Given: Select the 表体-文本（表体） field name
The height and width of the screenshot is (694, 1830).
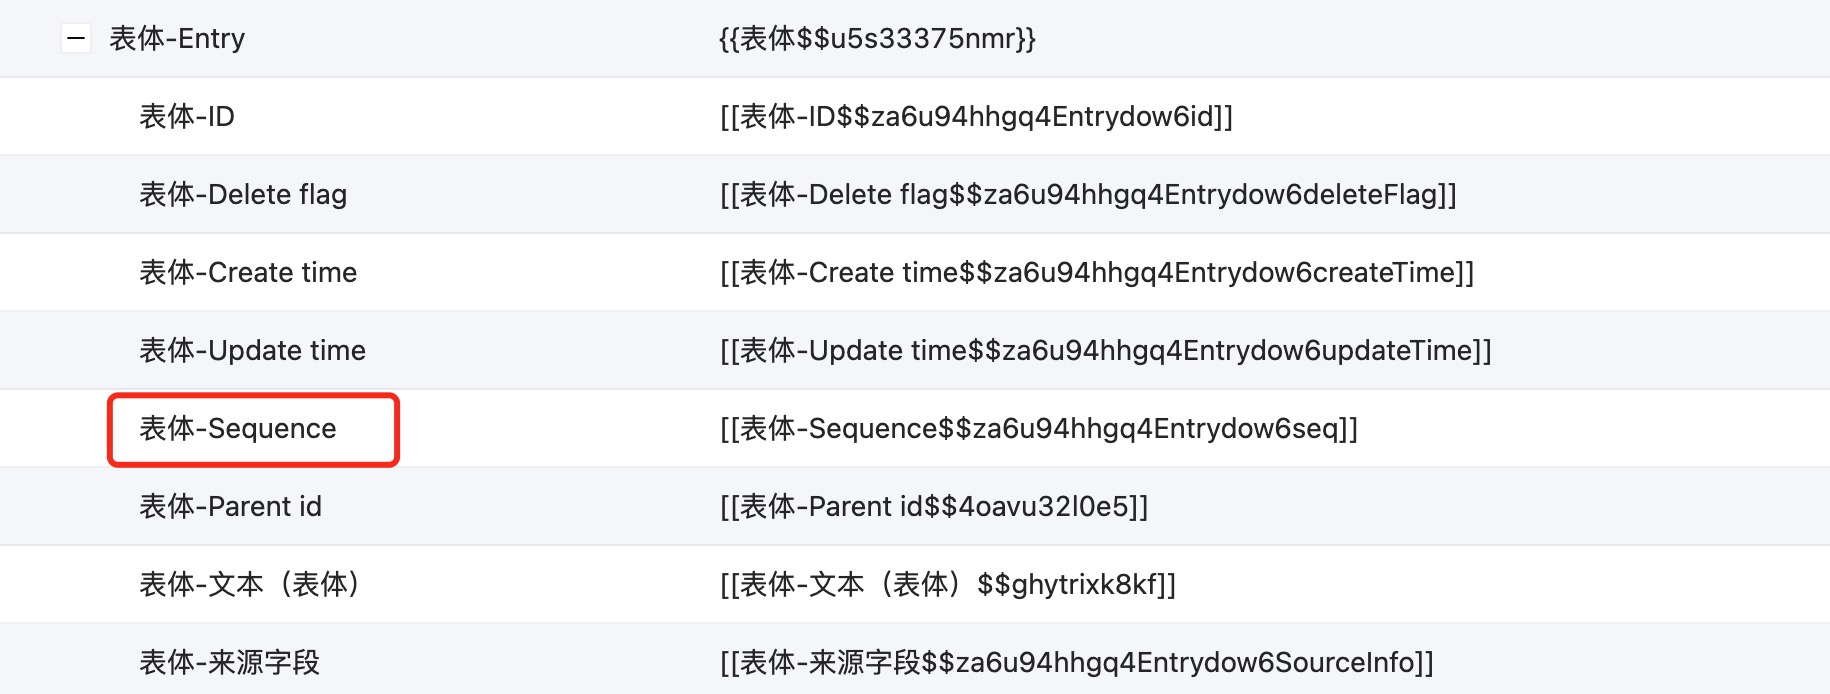Looking at the screenshot, I should pyautogui.click(x=250, y=585).
